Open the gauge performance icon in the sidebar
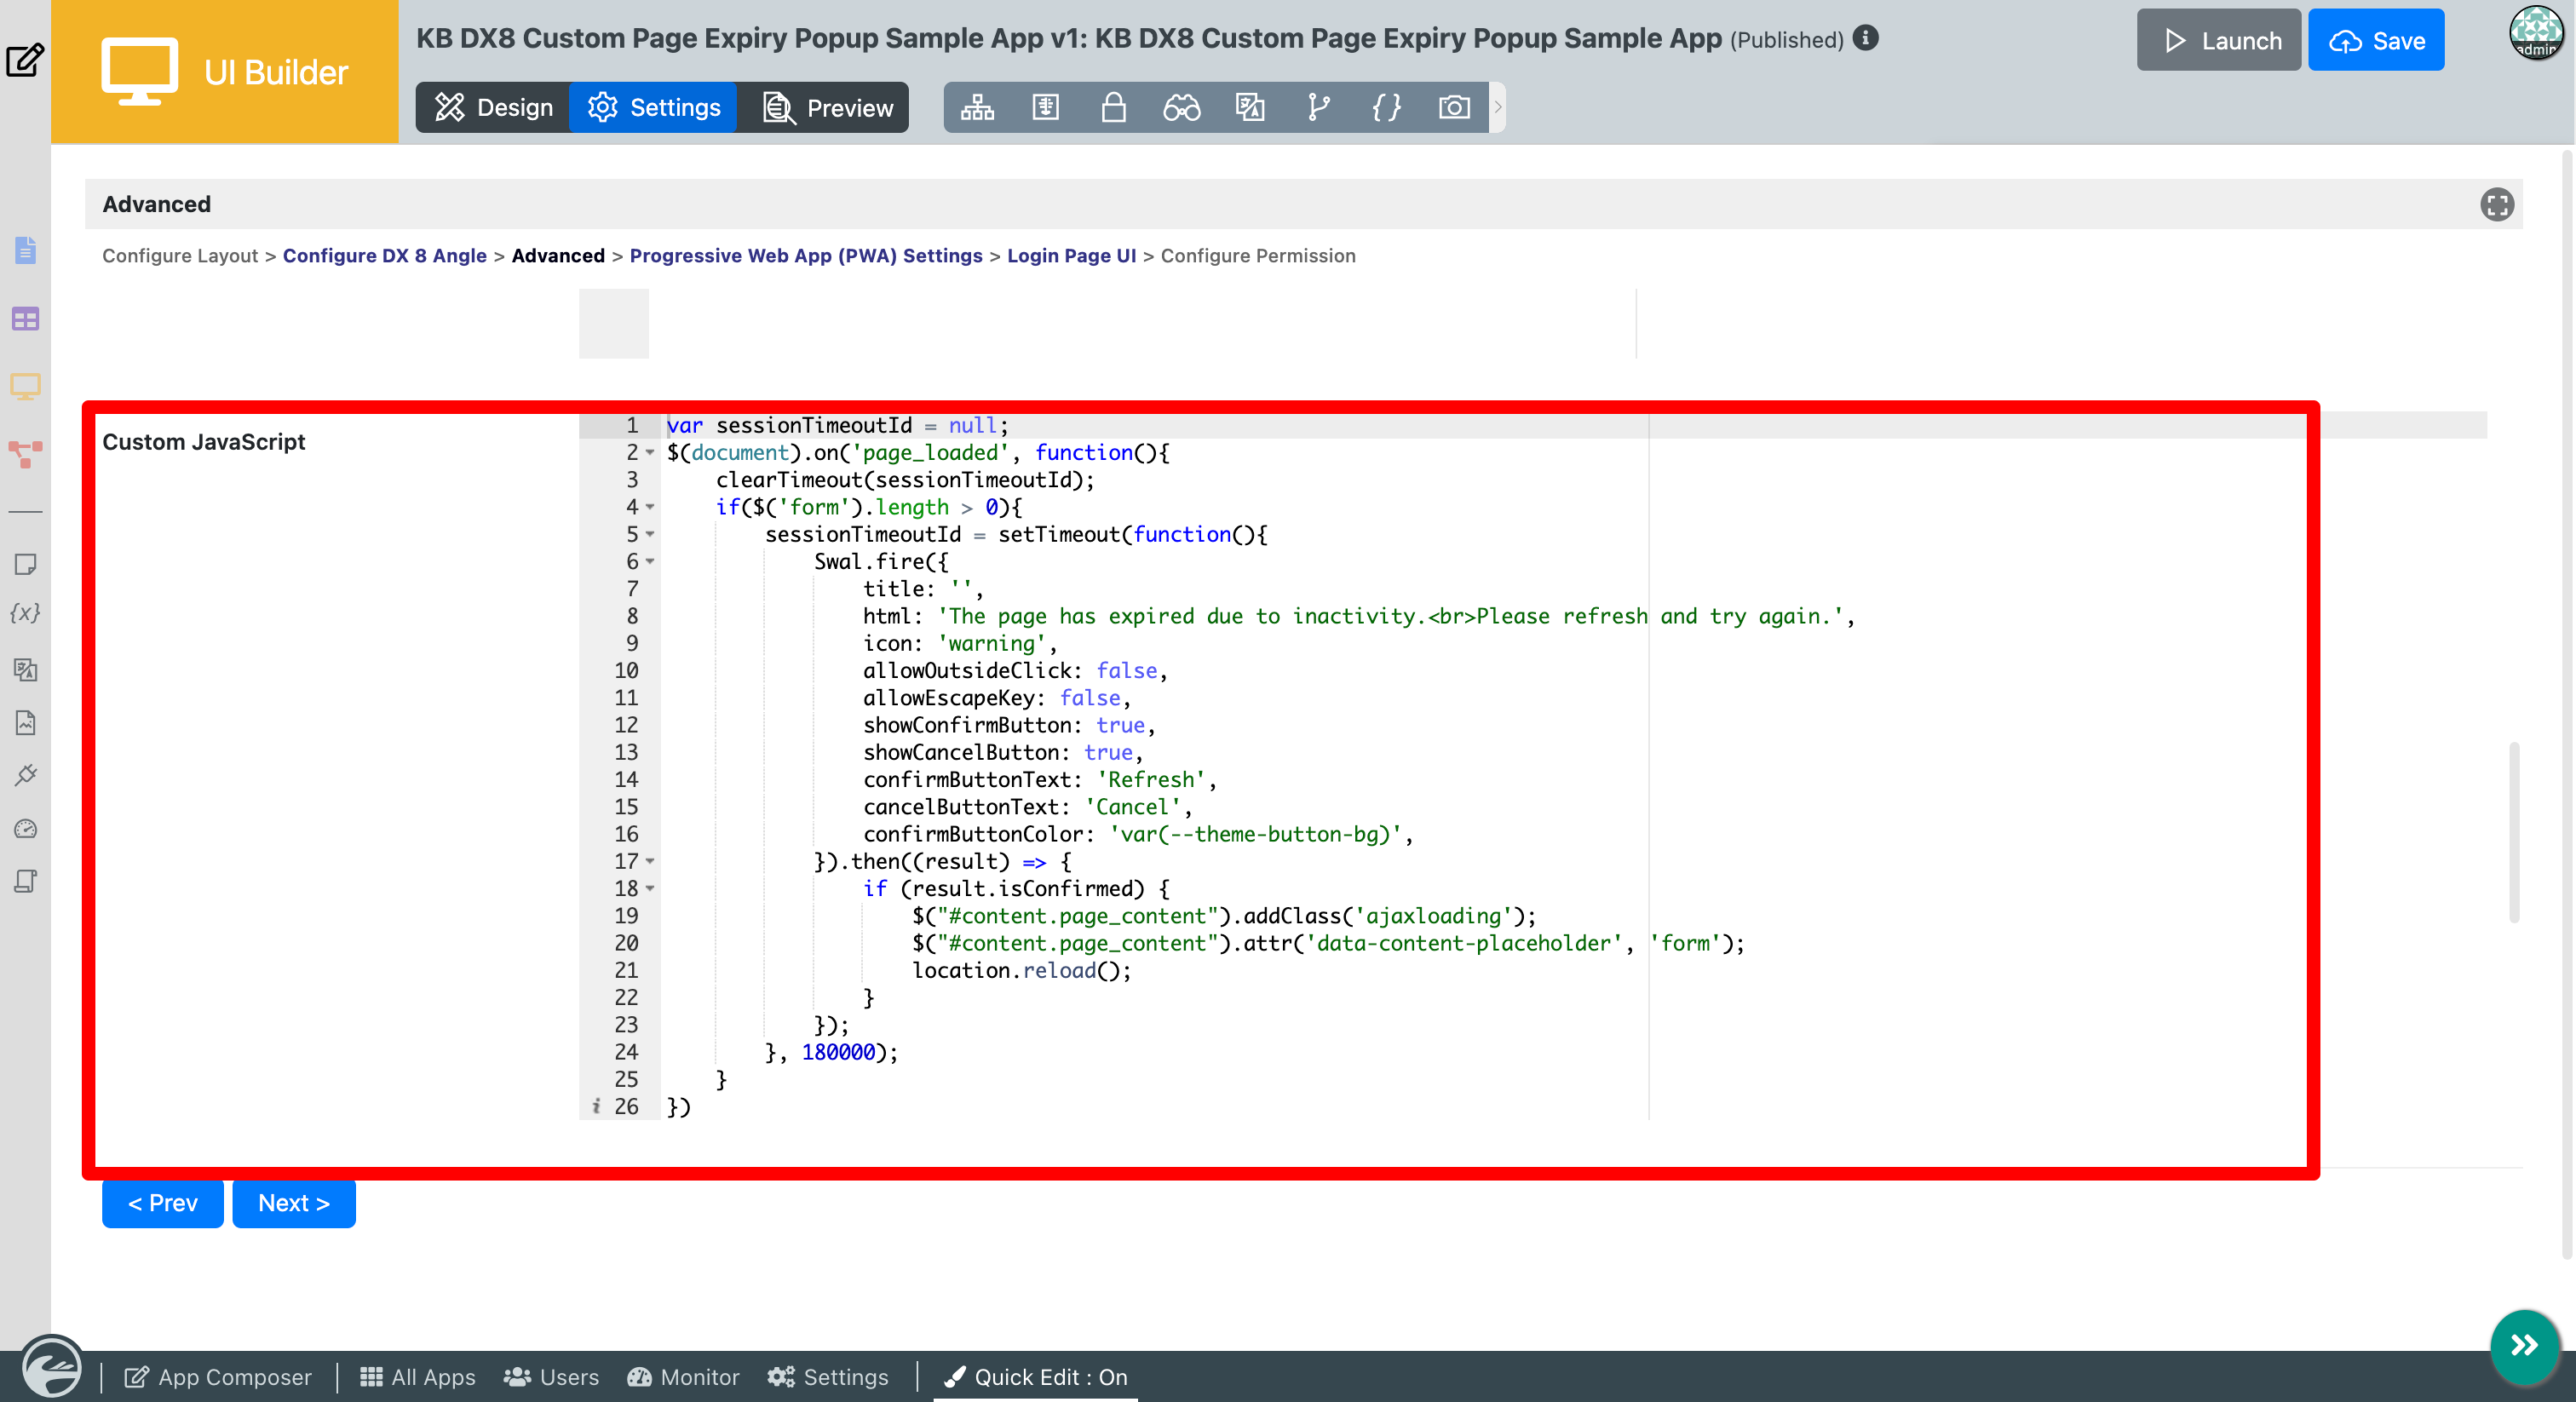The height and width of the screenshot is (1402, 2576). pyautogui.click(x=25, y=829)
